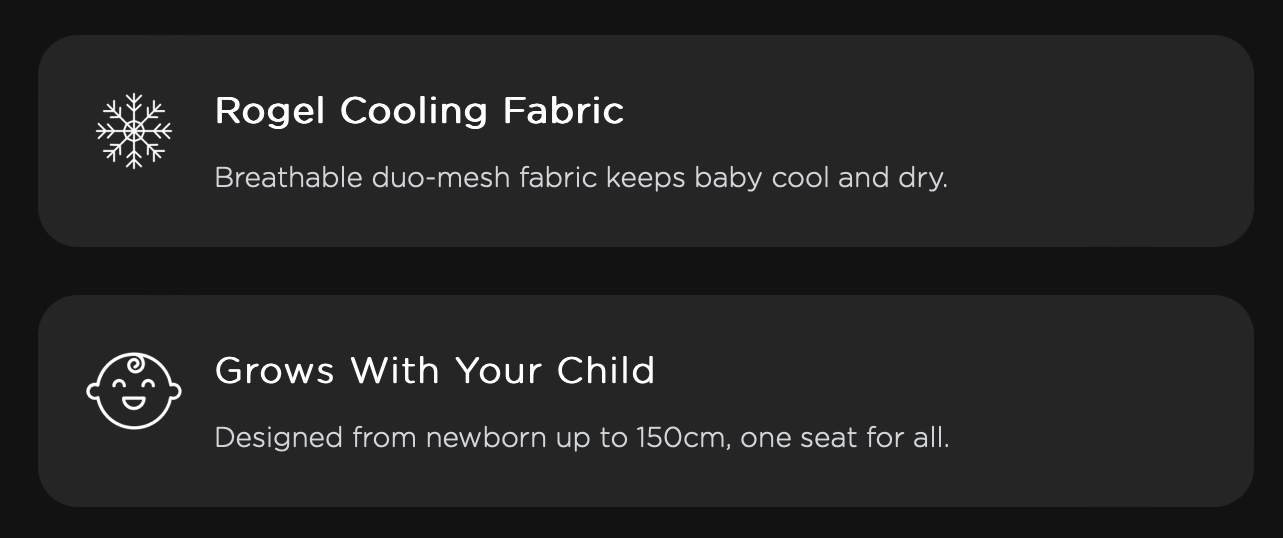Click the "Designed from newborn" description text

click(x=581, y=438)
